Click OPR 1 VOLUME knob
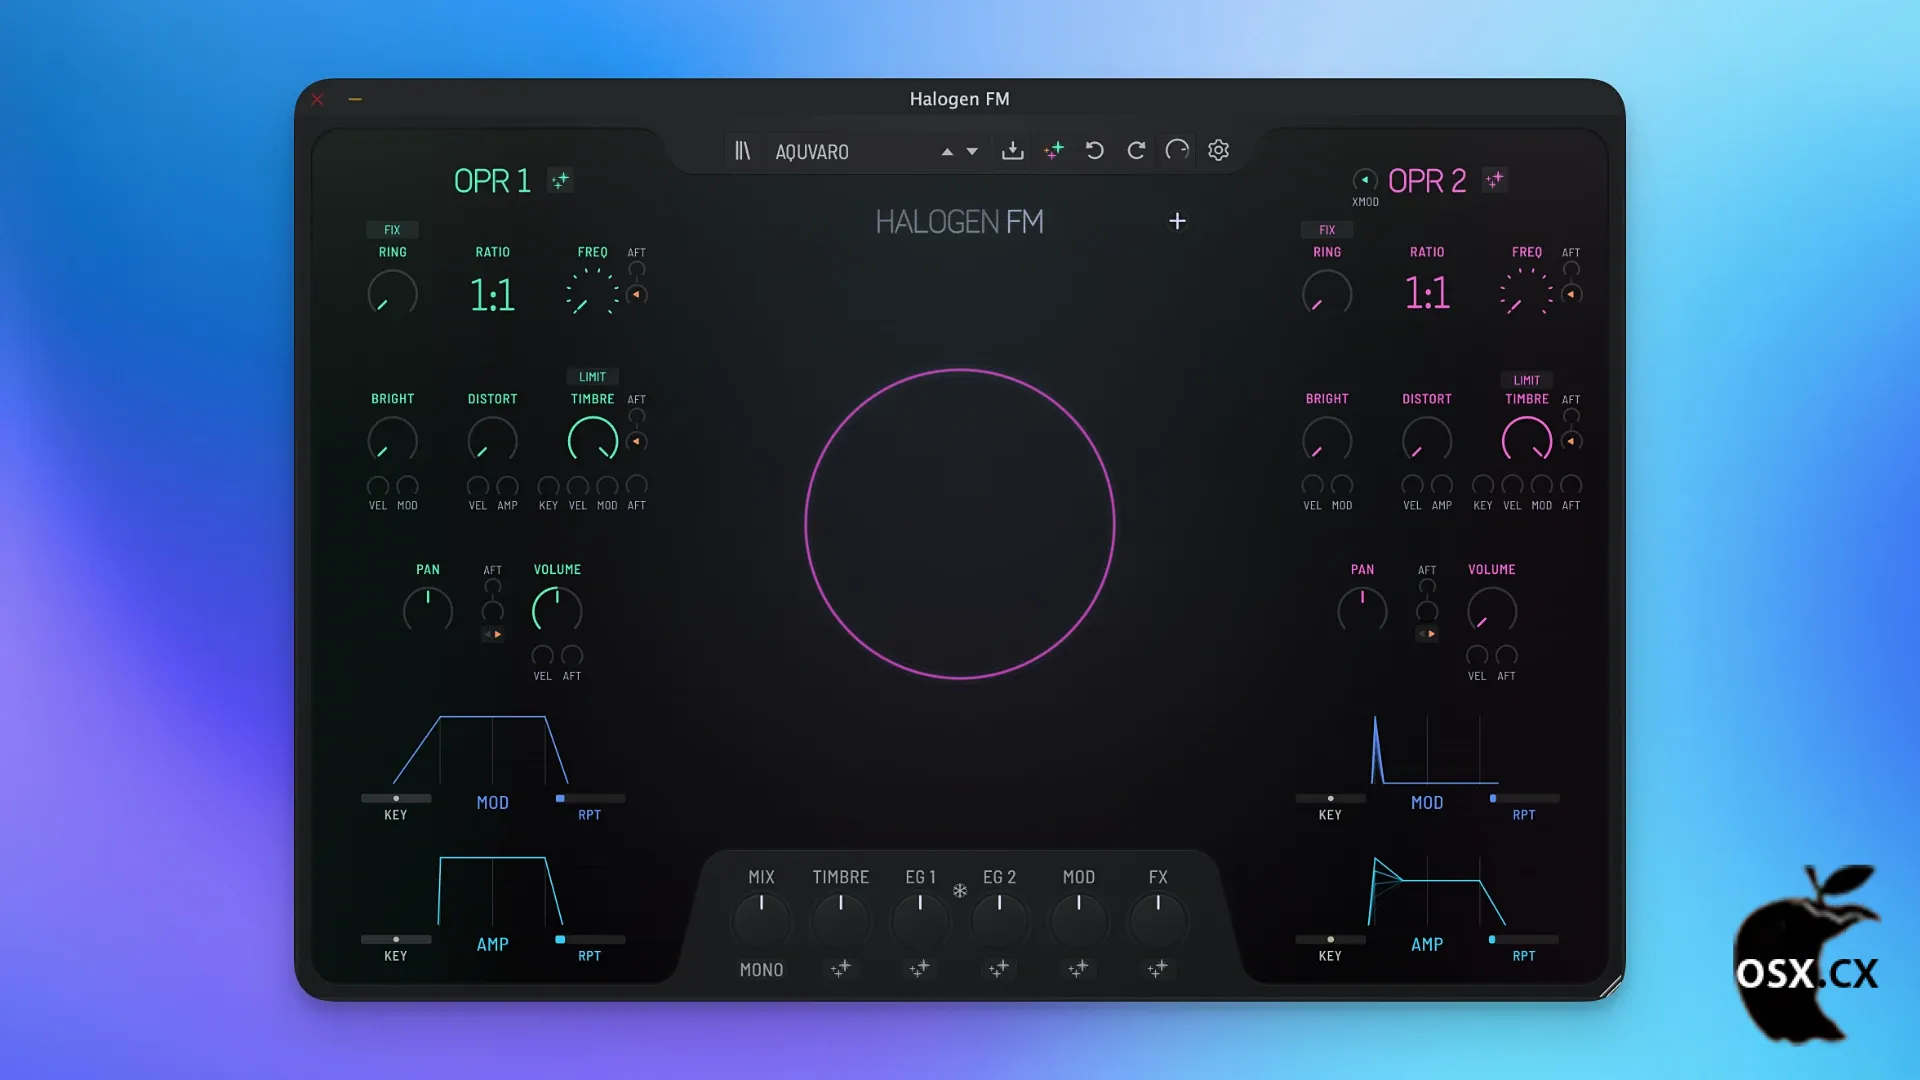 coord(557,610)
